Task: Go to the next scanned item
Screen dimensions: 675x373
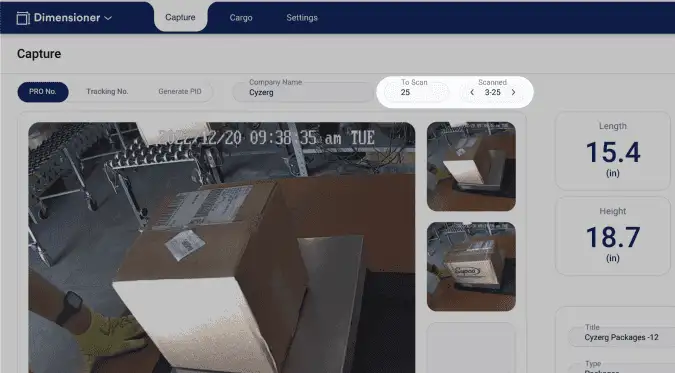Action: tap(513, 92)
